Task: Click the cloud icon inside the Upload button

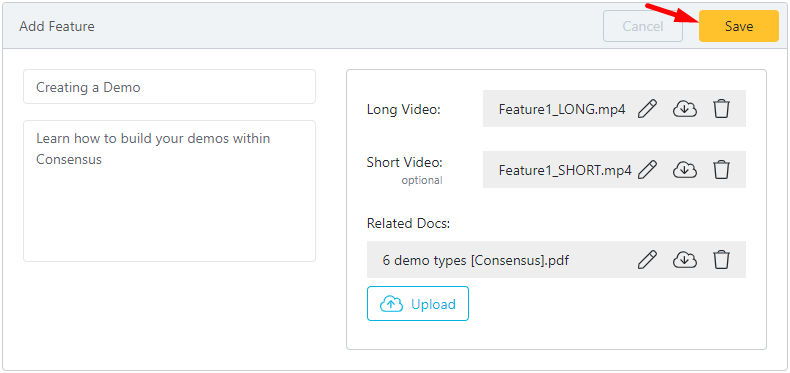Action: 391,303
